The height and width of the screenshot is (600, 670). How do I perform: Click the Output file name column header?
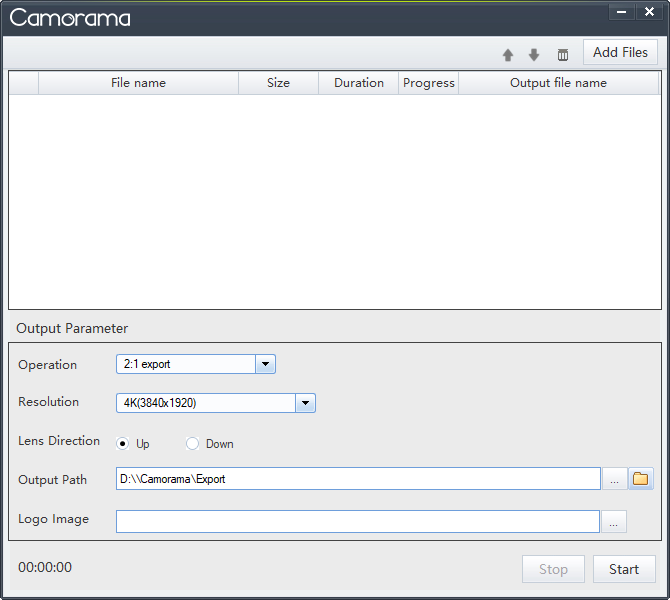coord(558,83)
